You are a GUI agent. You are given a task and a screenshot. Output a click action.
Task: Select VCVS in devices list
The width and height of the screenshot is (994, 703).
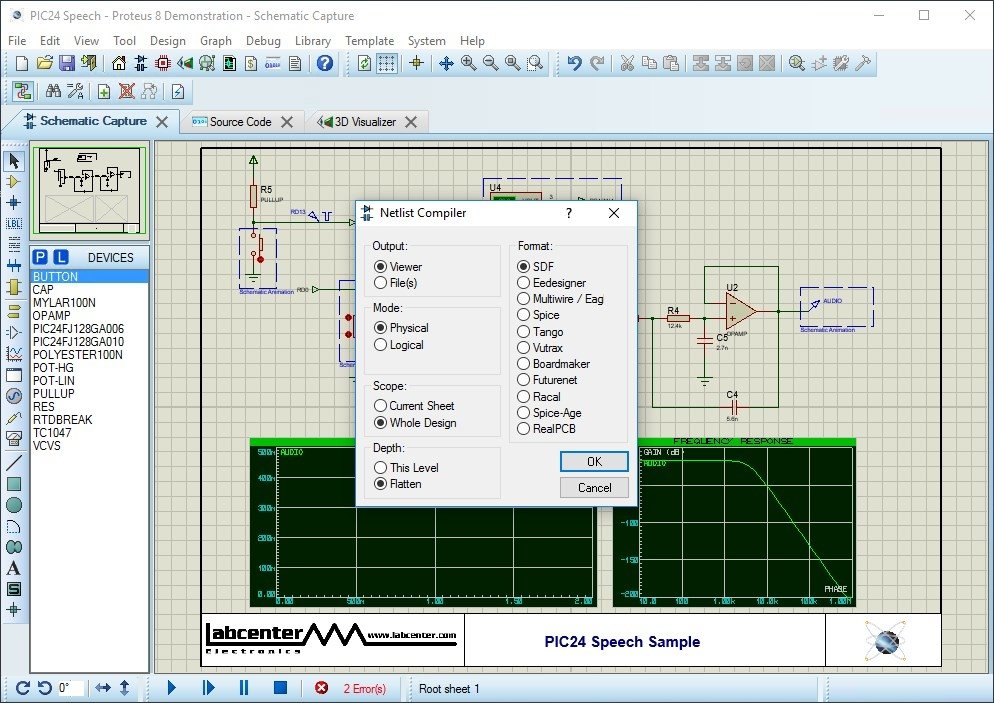[89, 446]
